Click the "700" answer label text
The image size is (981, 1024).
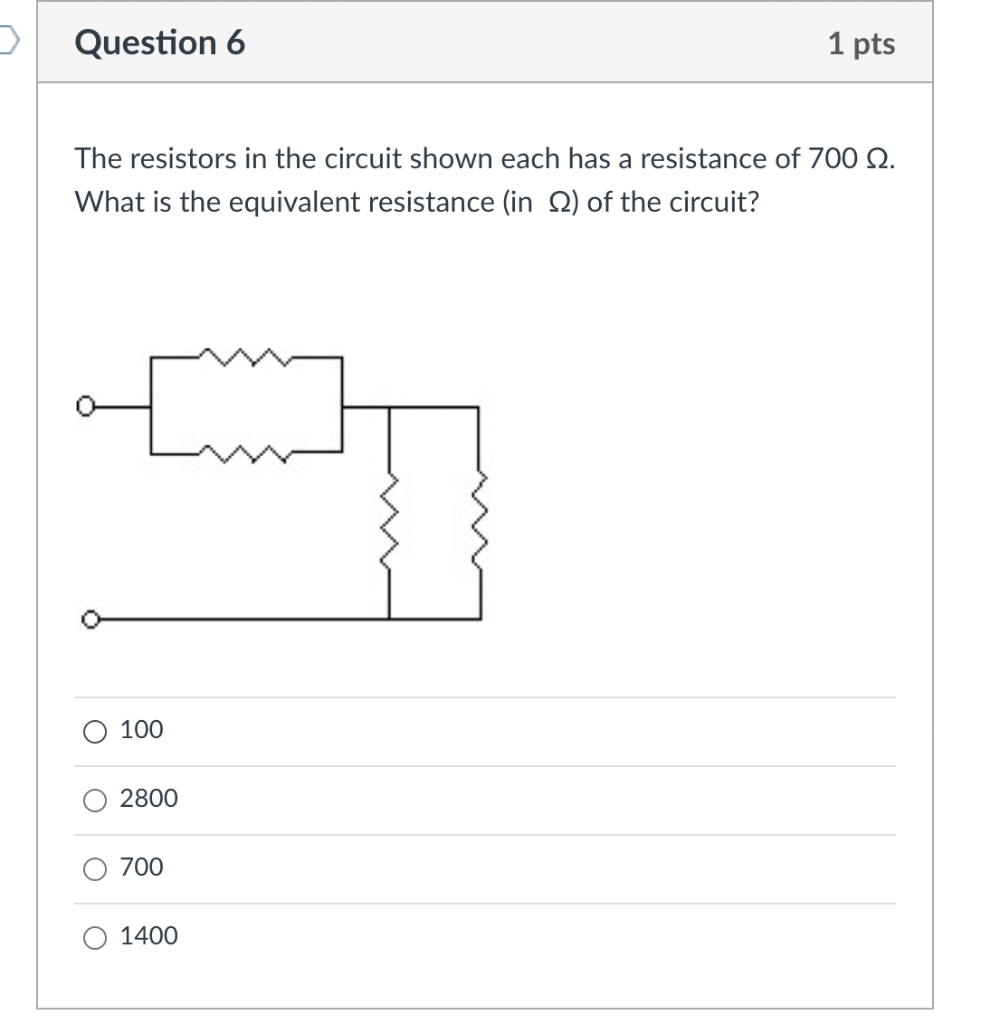[141, 867]
